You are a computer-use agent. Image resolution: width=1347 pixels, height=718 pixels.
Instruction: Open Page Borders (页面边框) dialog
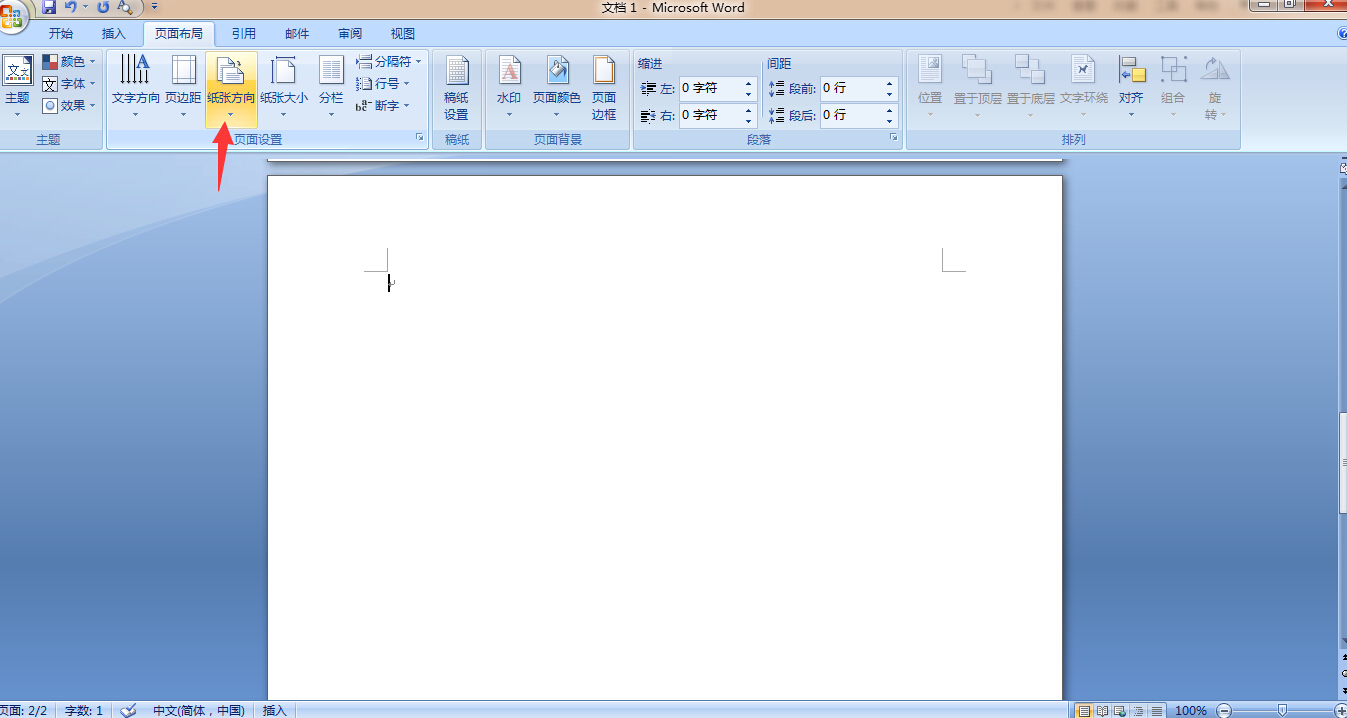pos(604,88)
